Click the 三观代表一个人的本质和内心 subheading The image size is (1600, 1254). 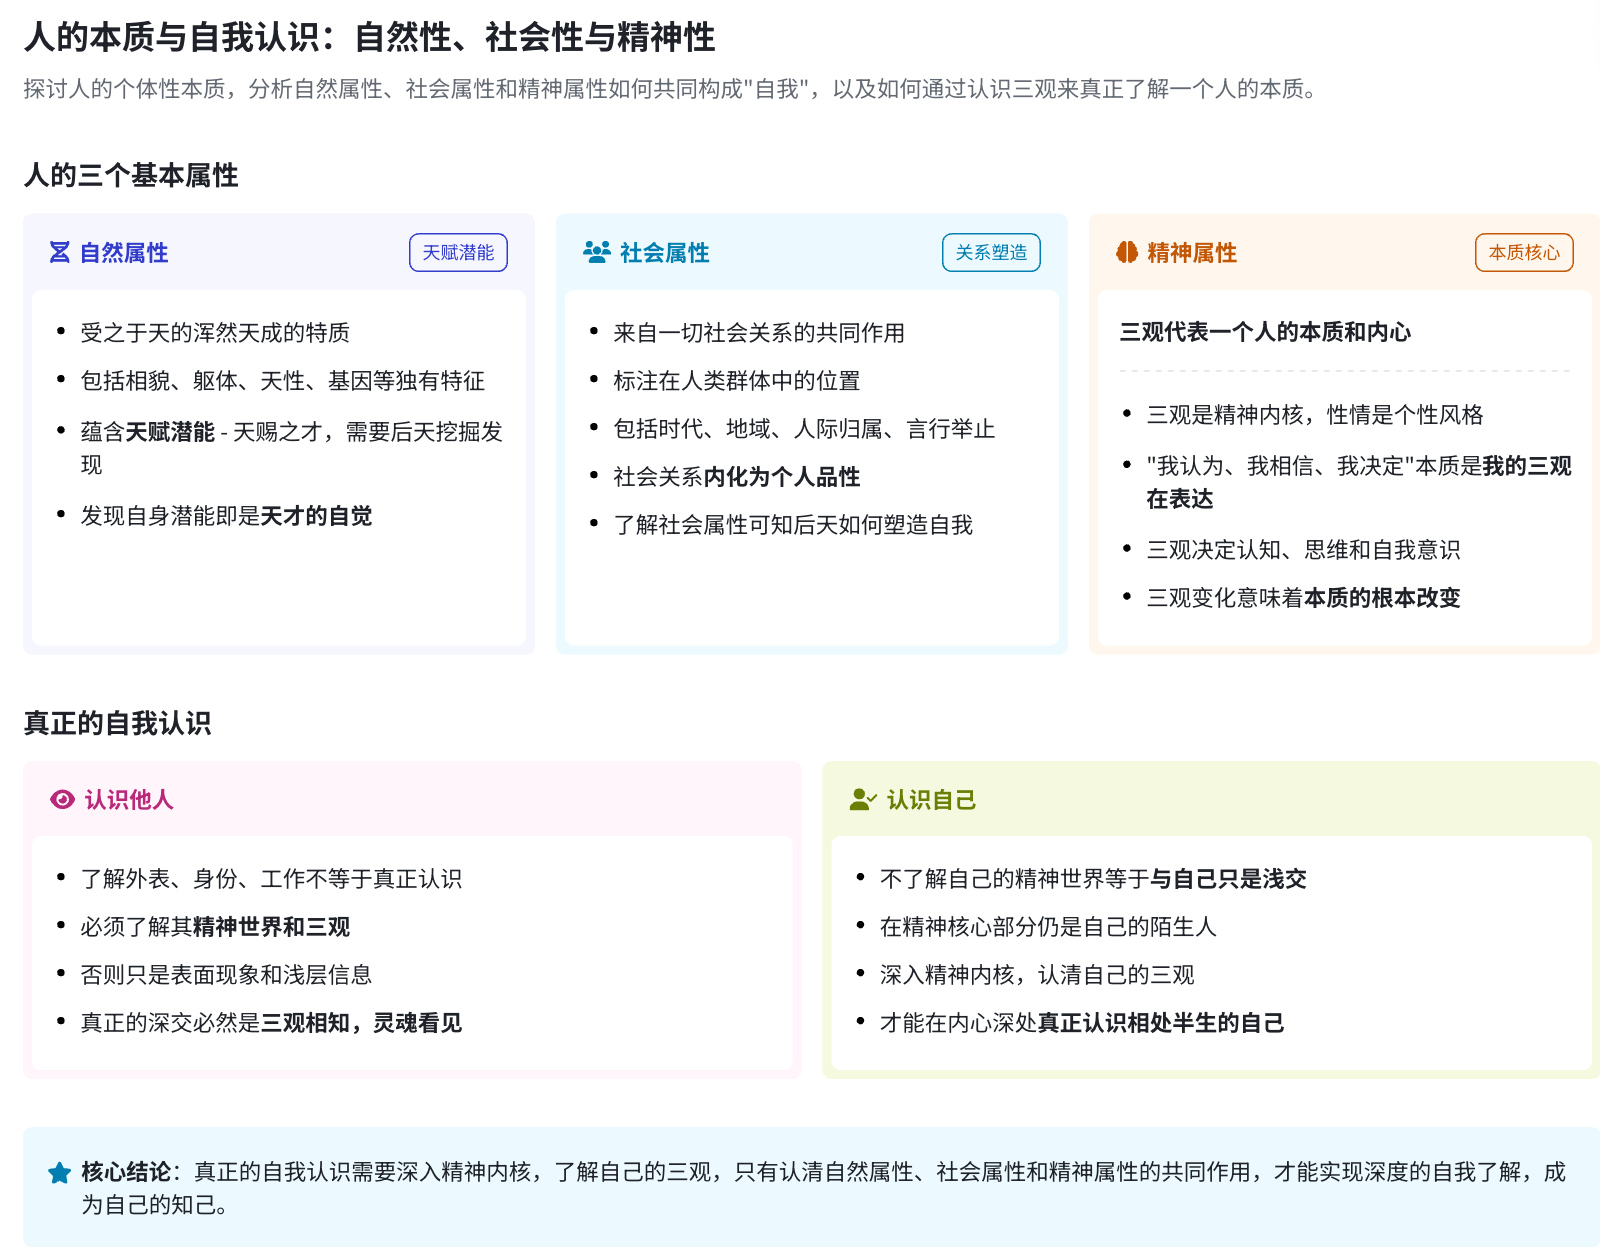click(x=1265, y=332)
